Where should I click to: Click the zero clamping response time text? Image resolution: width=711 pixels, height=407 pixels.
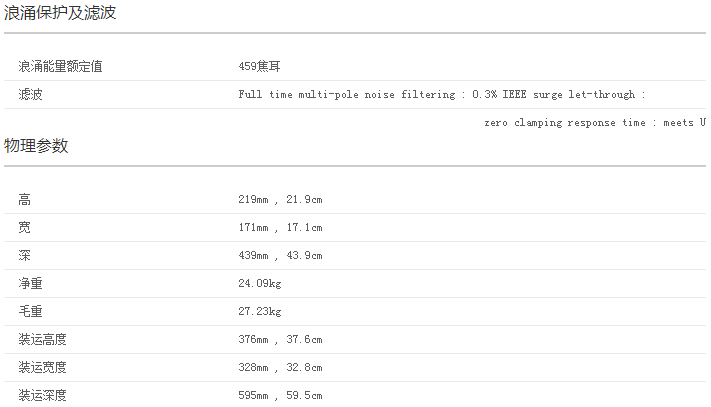click(565, 123)
